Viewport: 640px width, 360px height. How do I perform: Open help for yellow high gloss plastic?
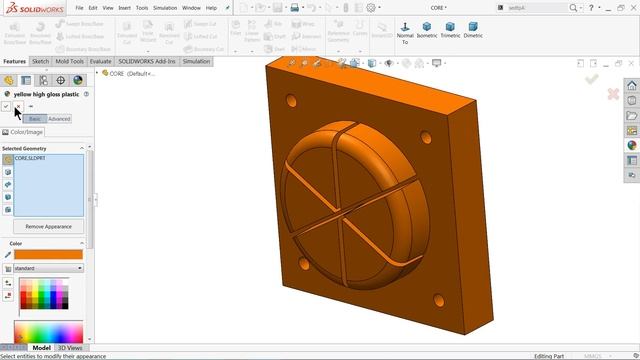tap(86, 94)
